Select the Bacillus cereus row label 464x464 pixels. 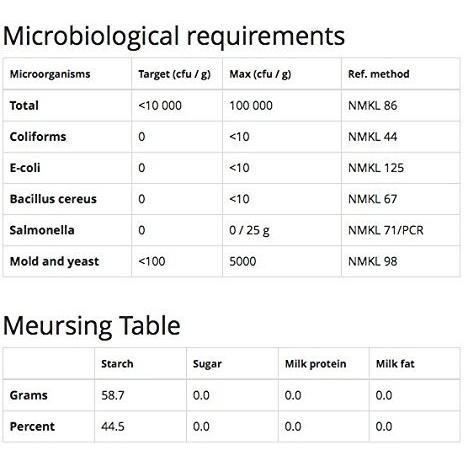tap(53, 199)
